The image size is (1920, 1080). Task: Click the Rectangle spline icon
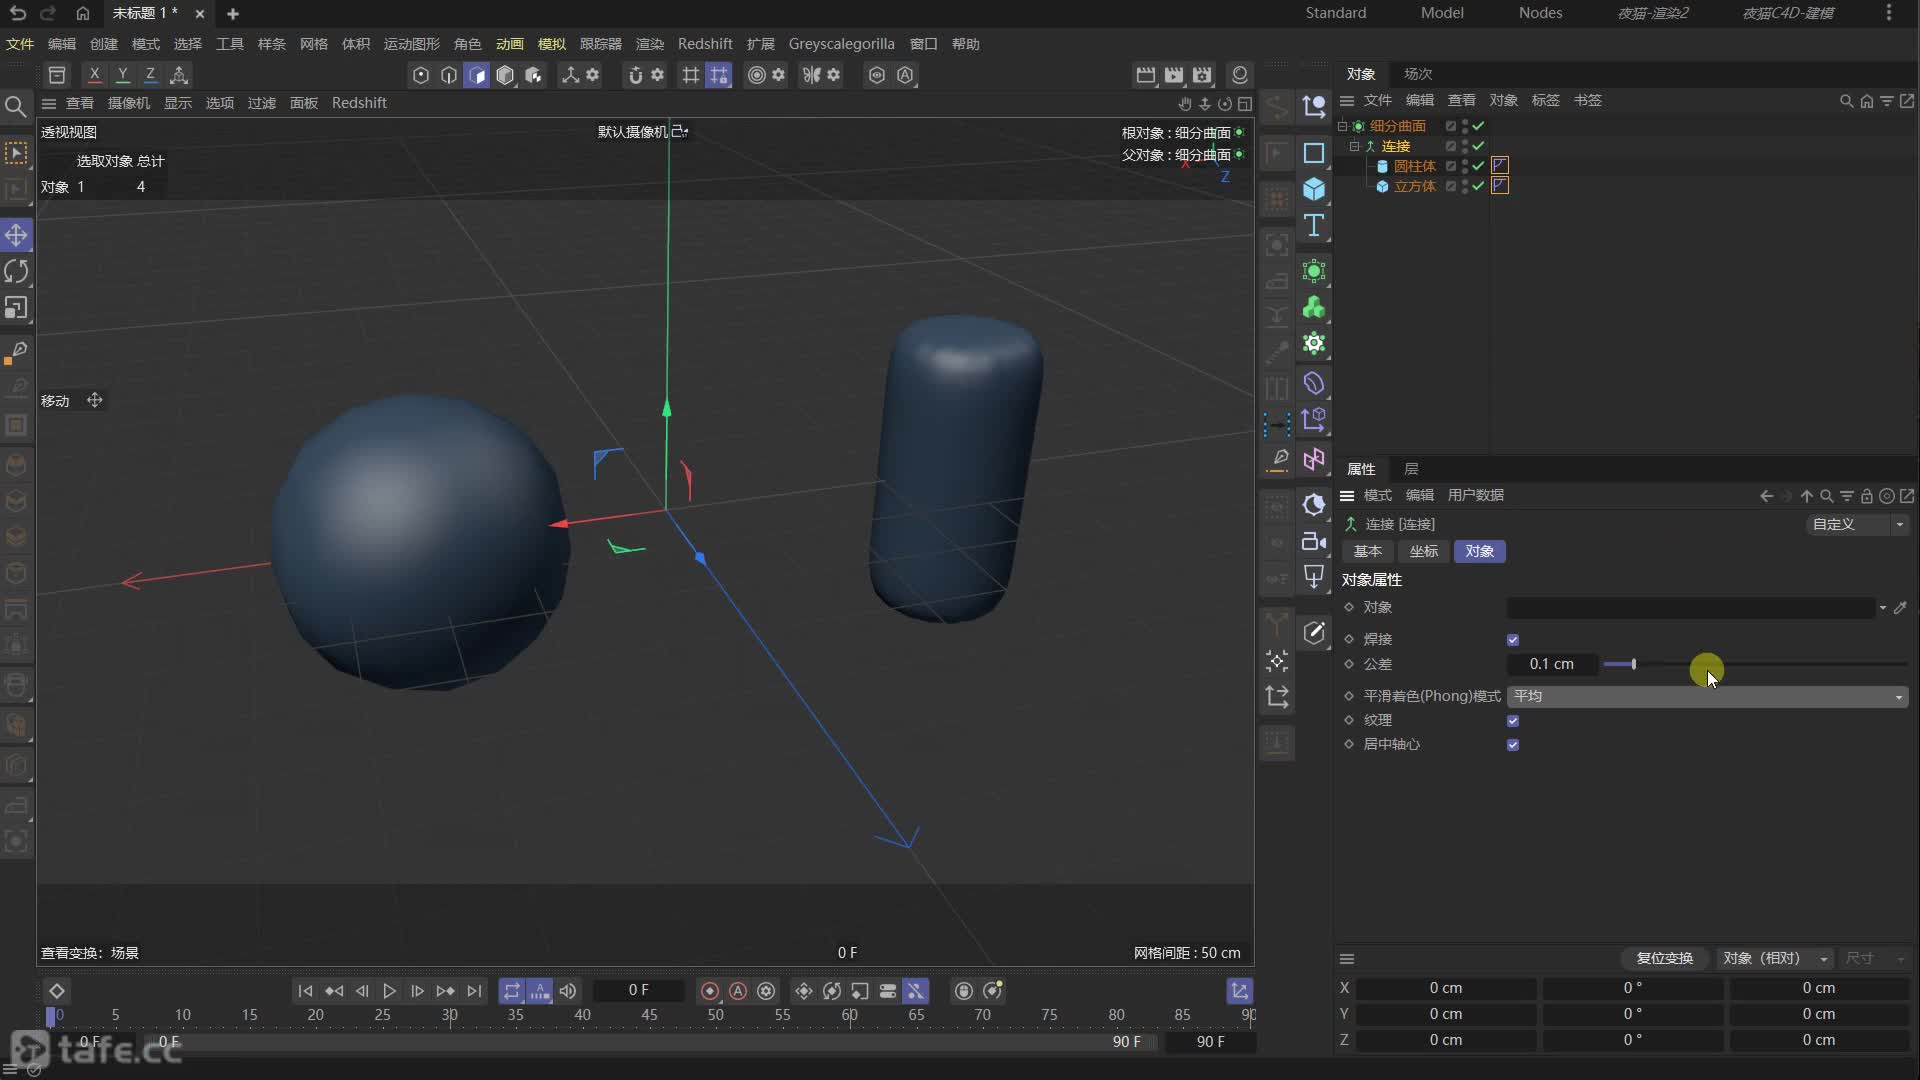[1314, 153]
